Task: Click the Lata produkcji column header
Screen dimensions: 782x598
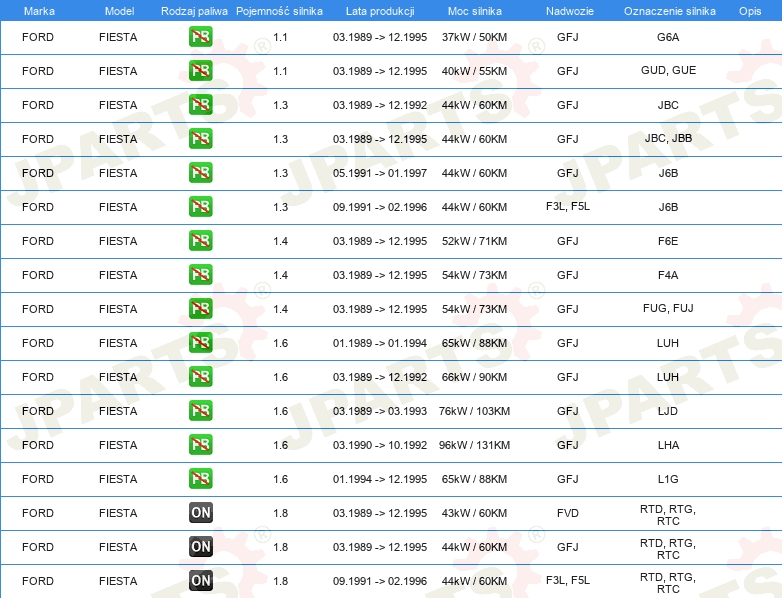Action: pos(380,11)
